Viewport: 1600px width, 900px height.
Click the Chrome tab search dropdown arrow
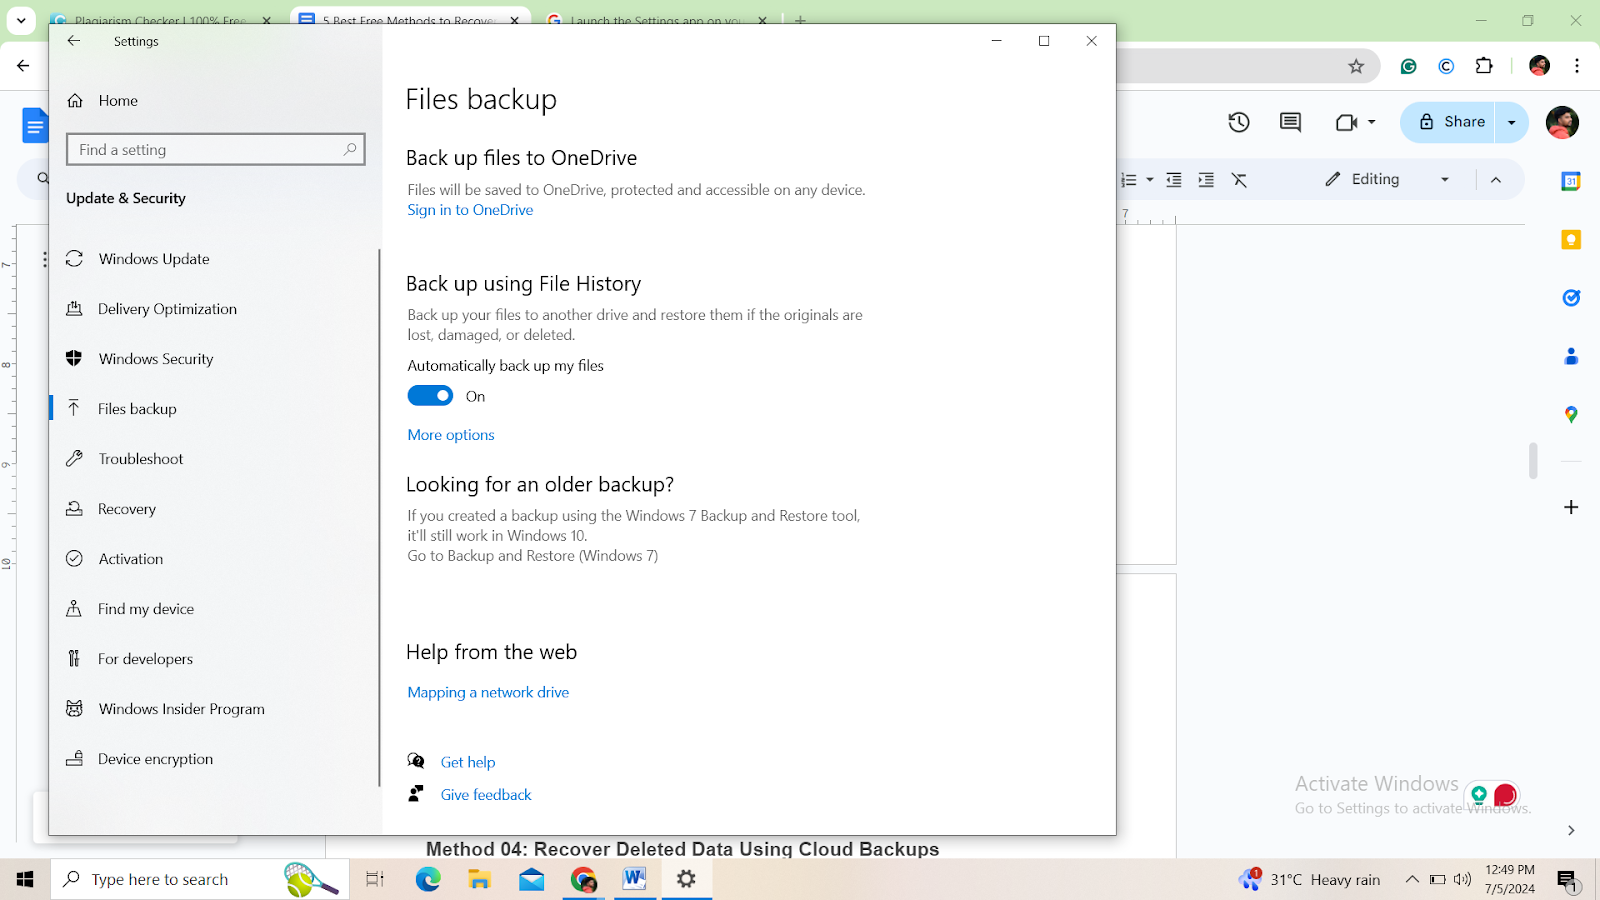tap(21, 20)
